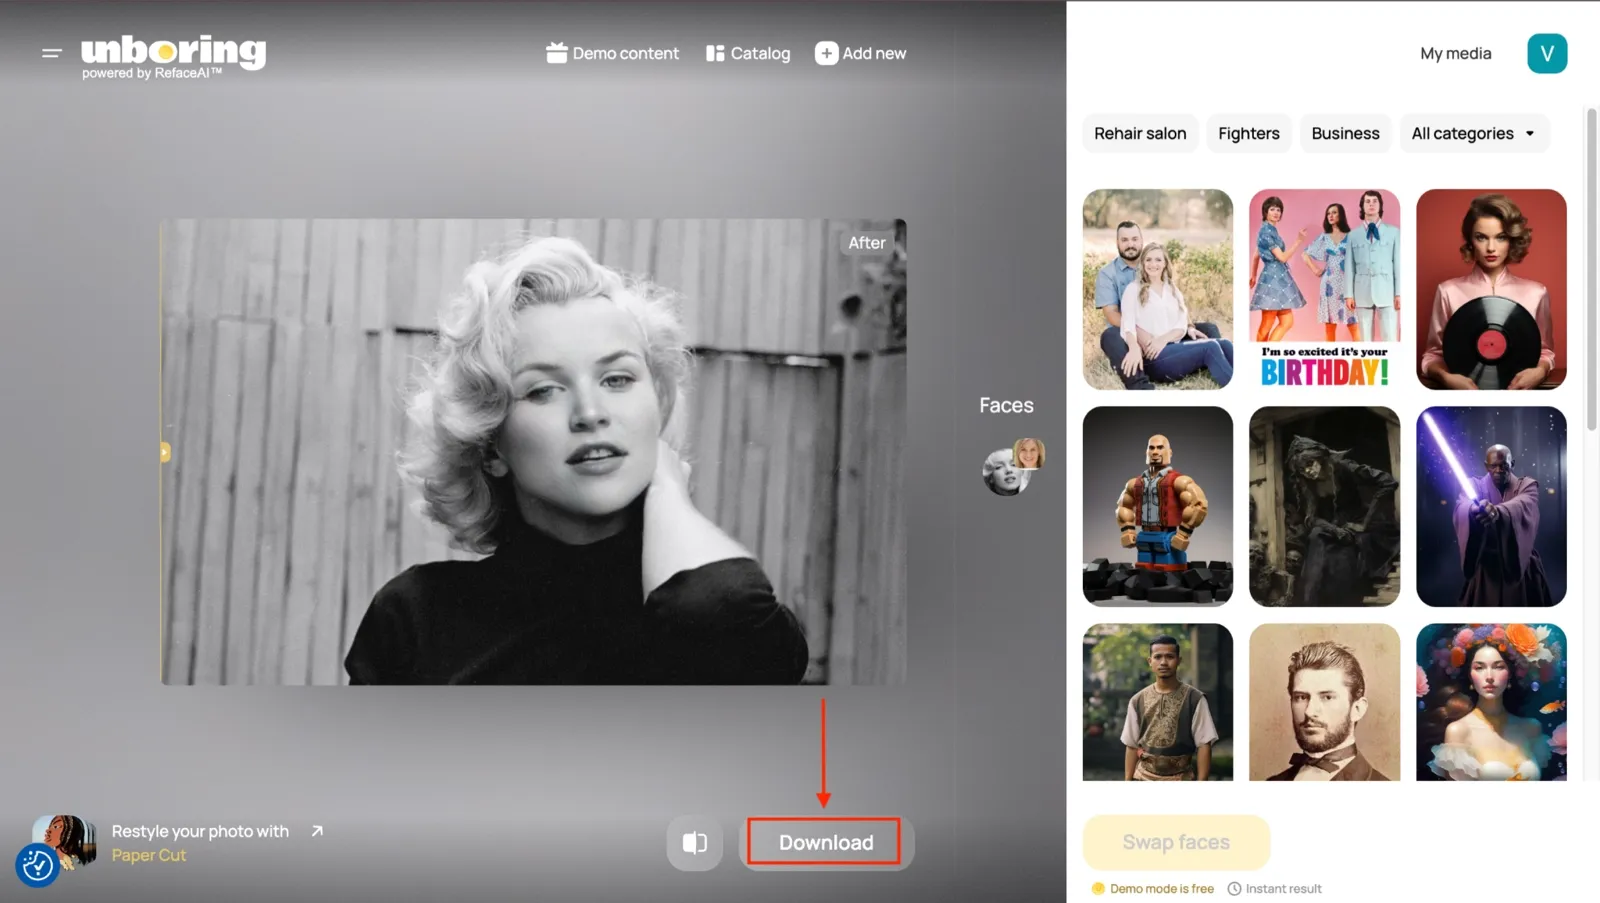Open the Paper Cut restyle arrow link

(x=317, y=831)
